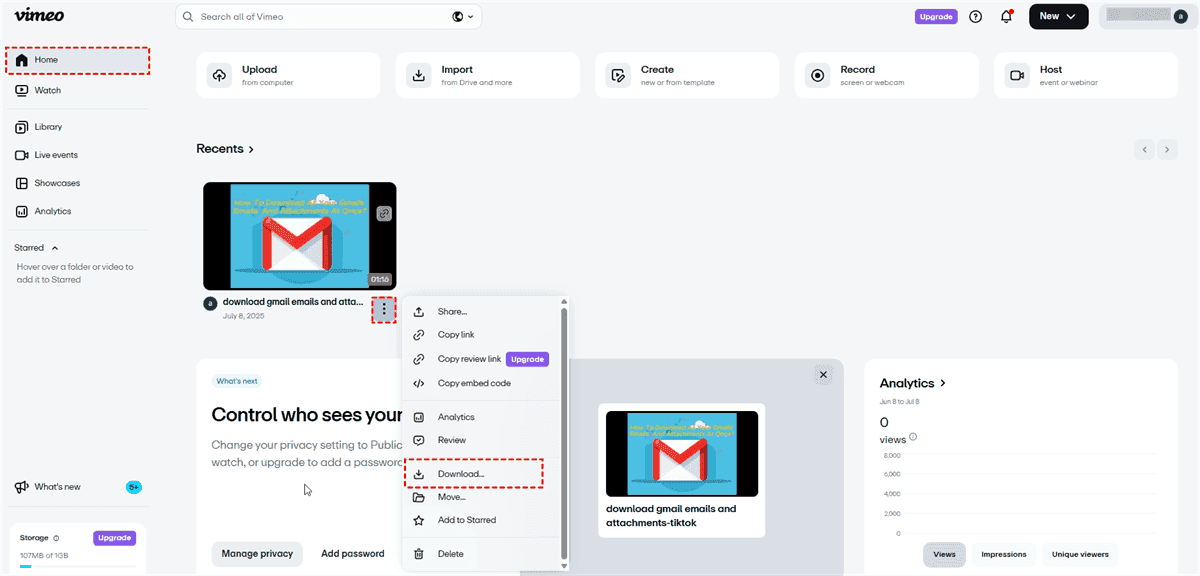Click the storage info icon
Screen dimensions: 1200x576
tap(56, 538)
